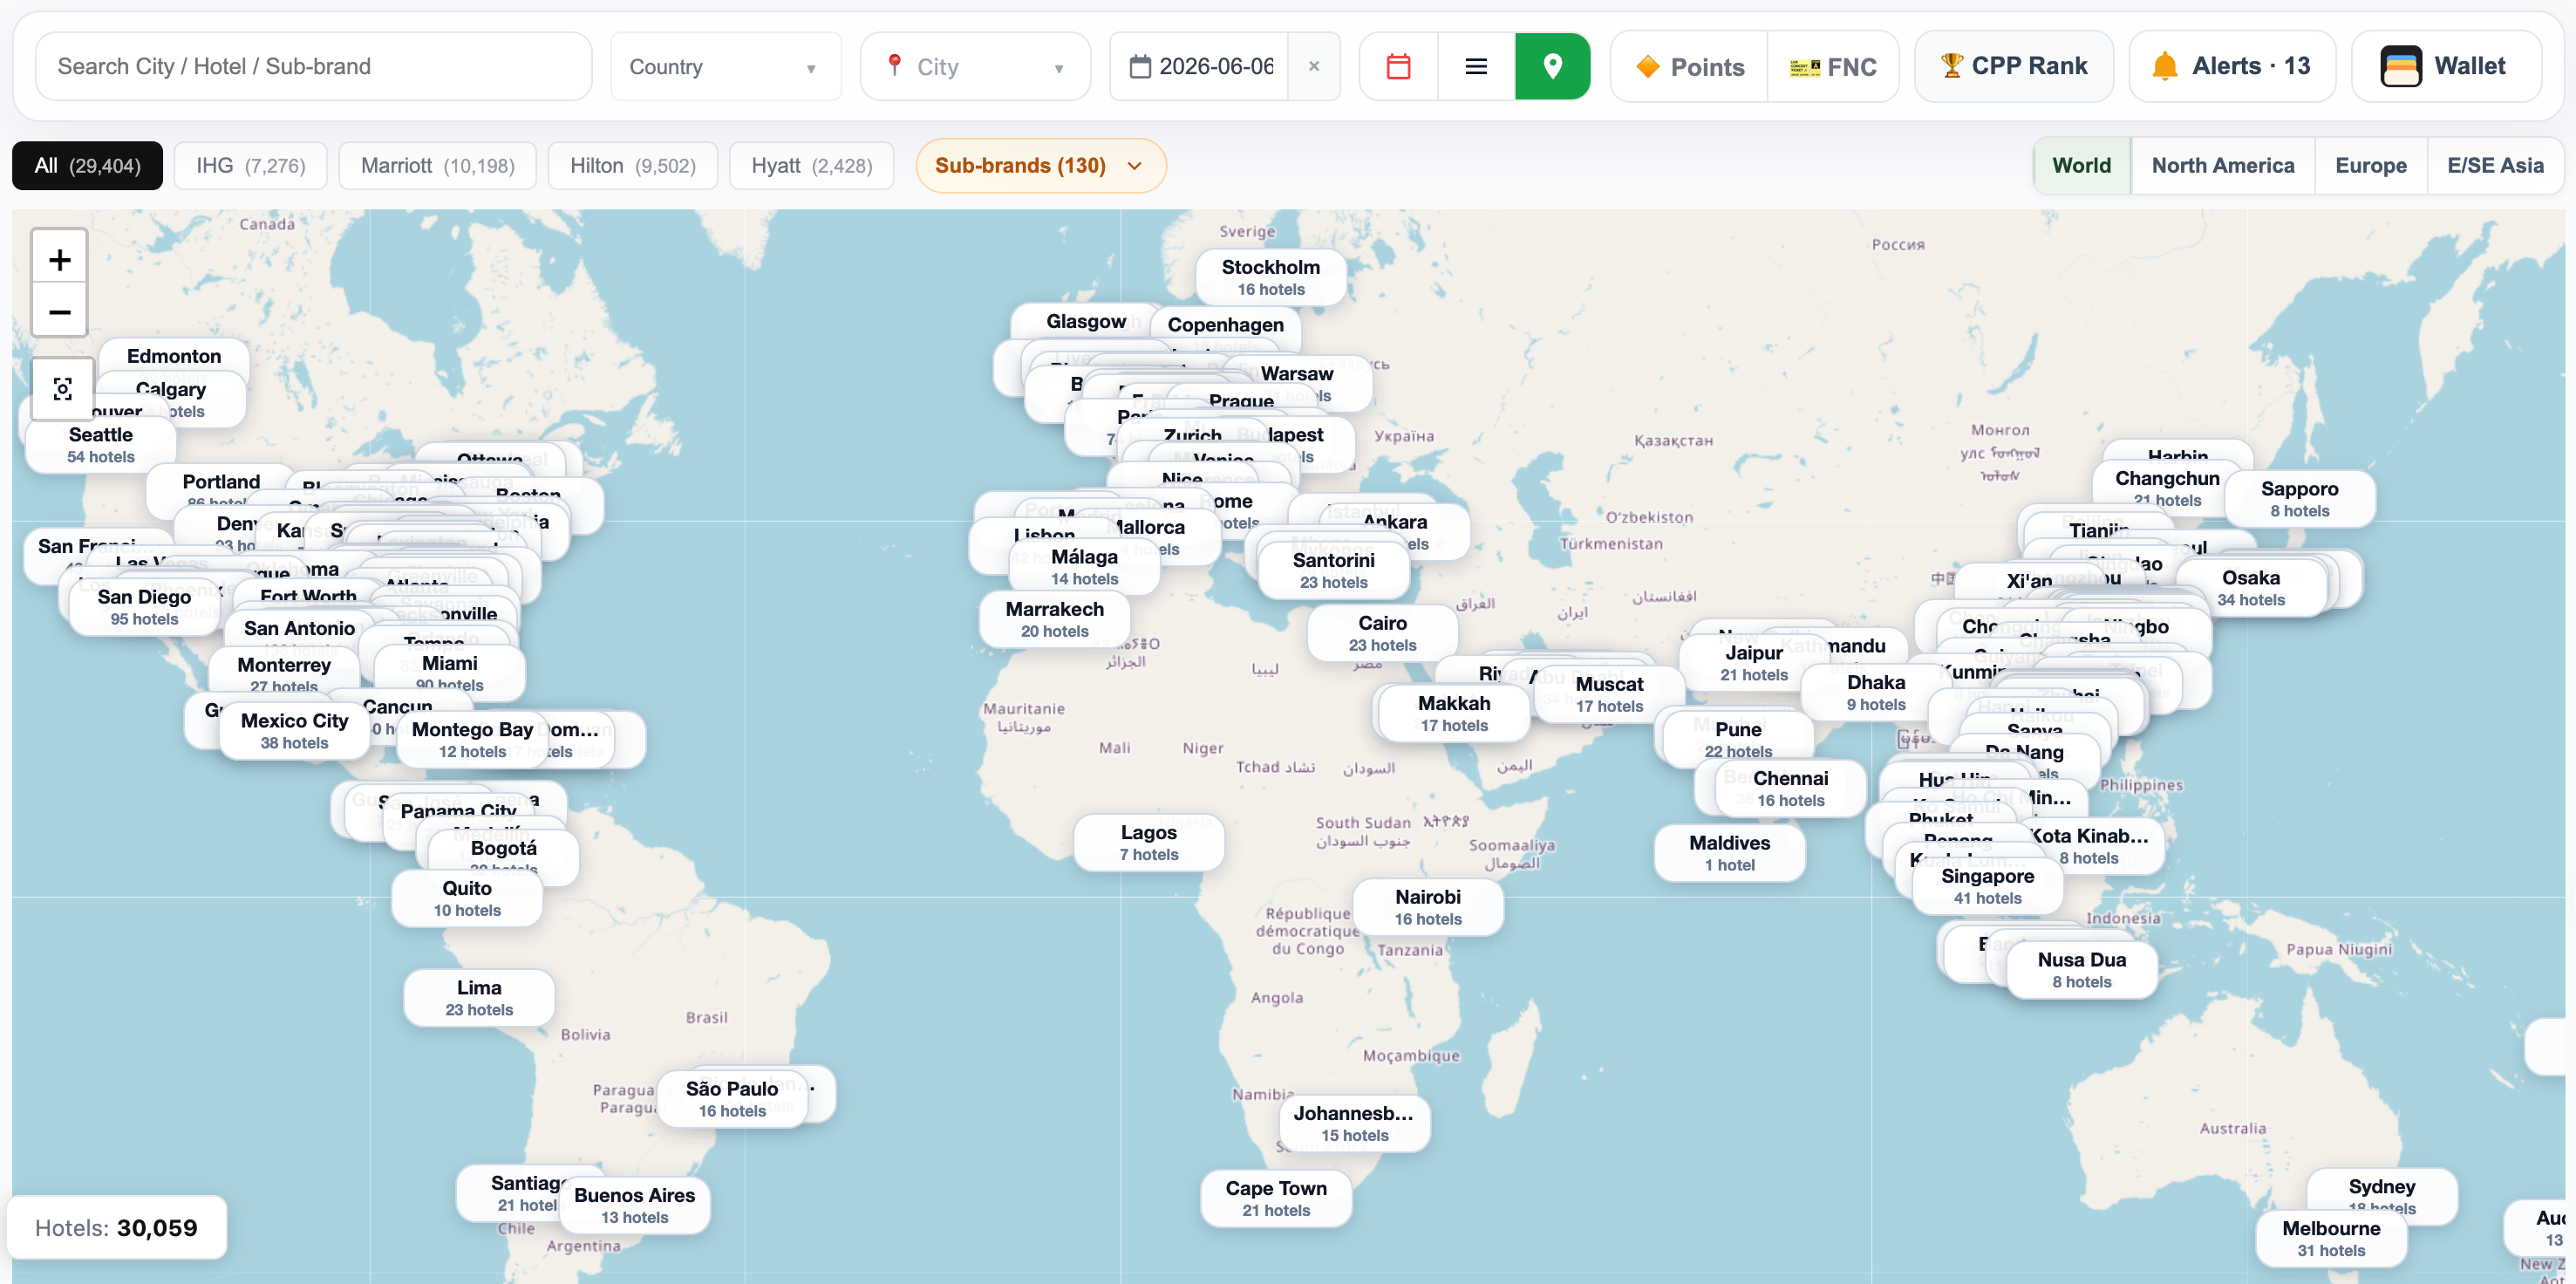Open CPP Rank trophy button

2014,66
